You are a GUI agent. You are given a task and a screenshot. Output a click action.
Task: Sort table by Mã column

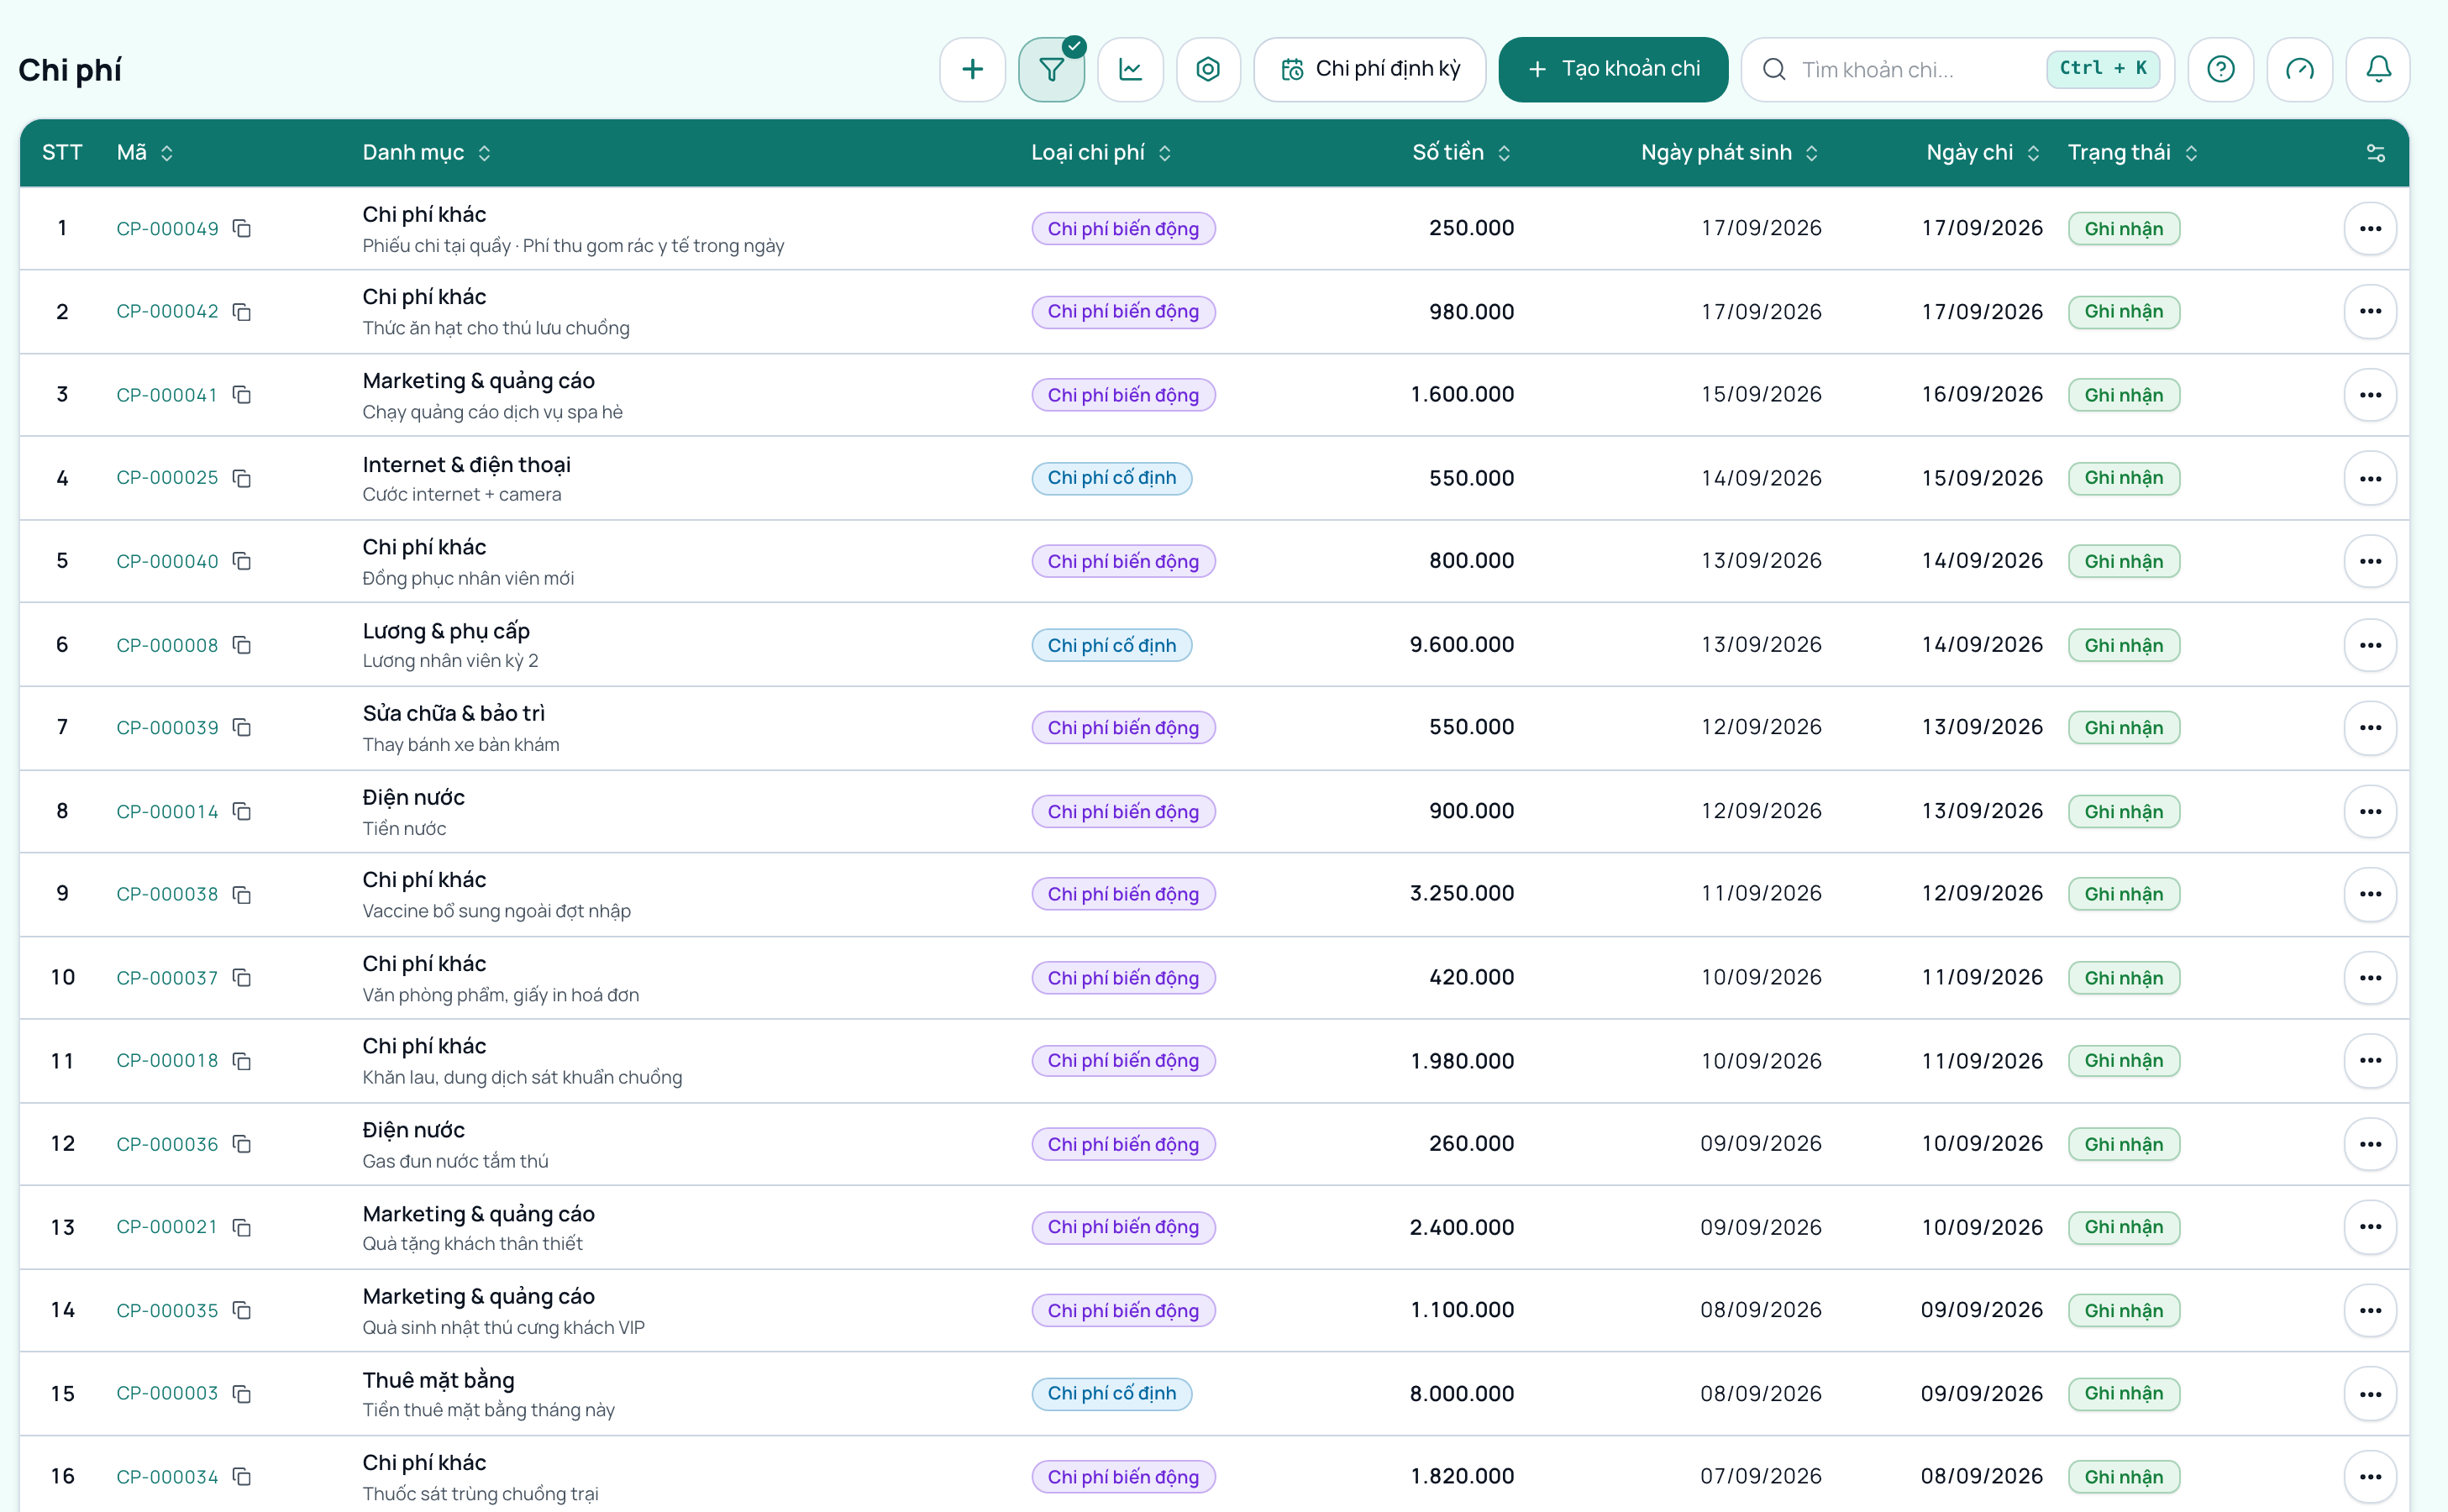(x=145, y=153)
